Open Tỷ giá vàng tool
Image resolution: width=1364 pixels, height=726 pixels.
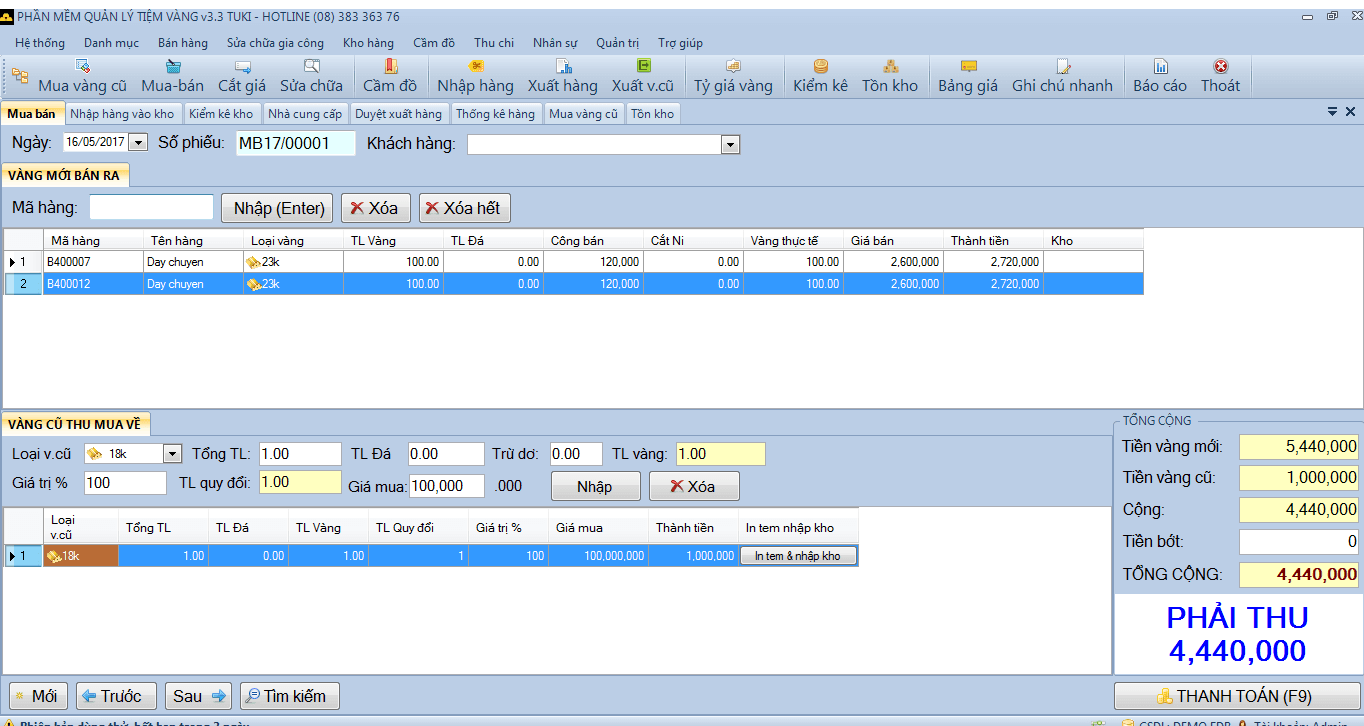[733, 77]
